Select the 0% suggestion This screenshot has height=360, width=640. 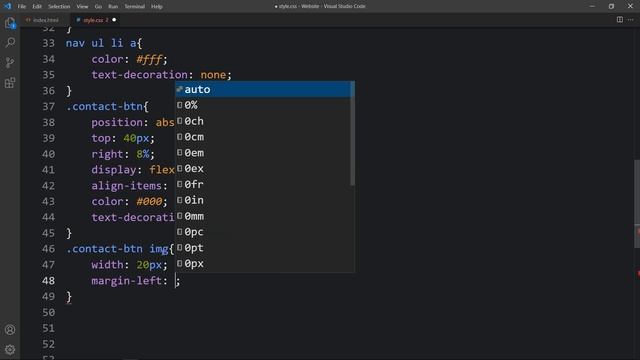(263, 105)
